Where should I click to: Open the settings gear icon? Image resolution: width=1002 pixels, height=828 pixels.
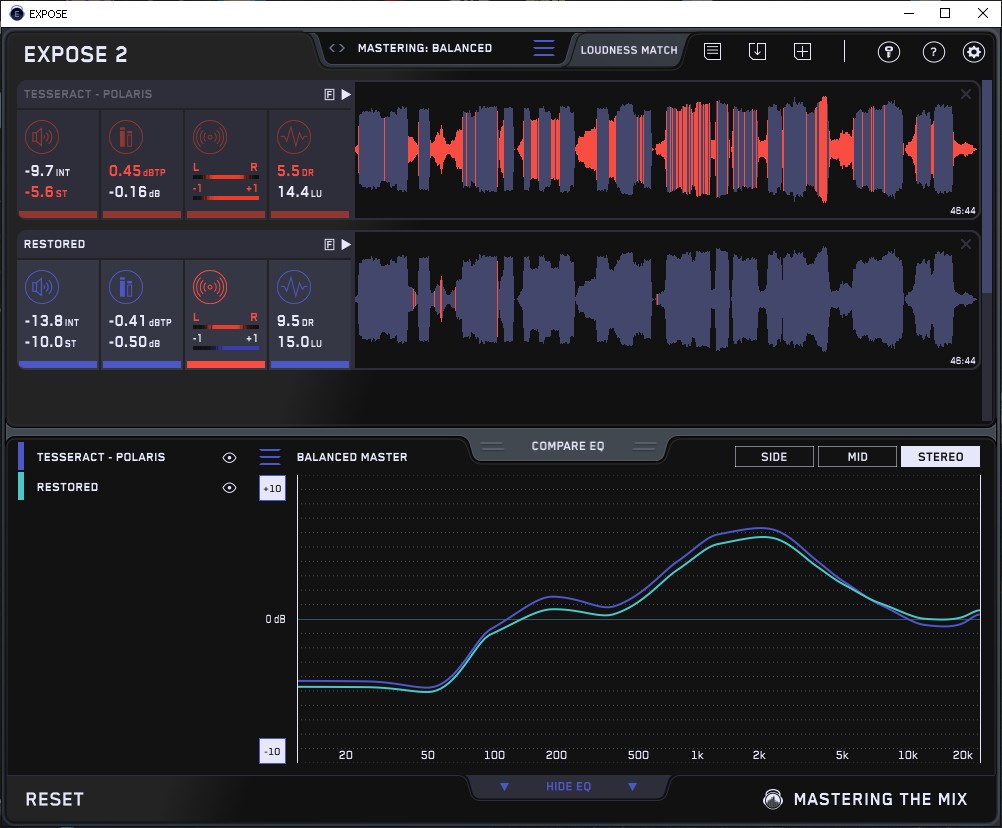click(973, 52)
